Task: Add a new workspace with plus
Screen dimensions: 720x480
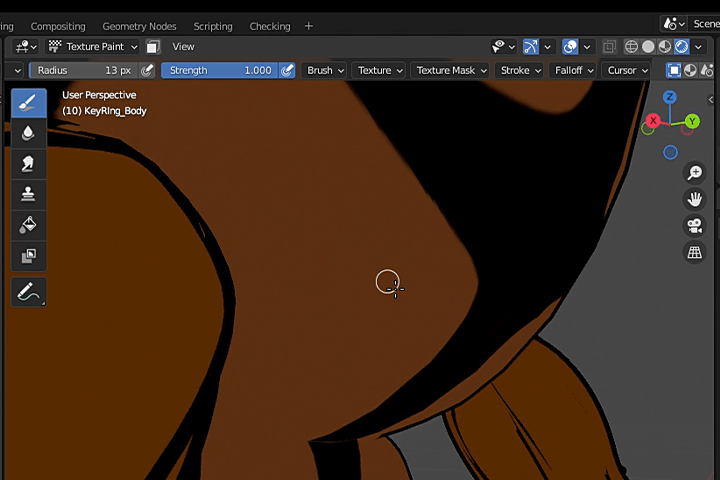Action: click(309, 26)
